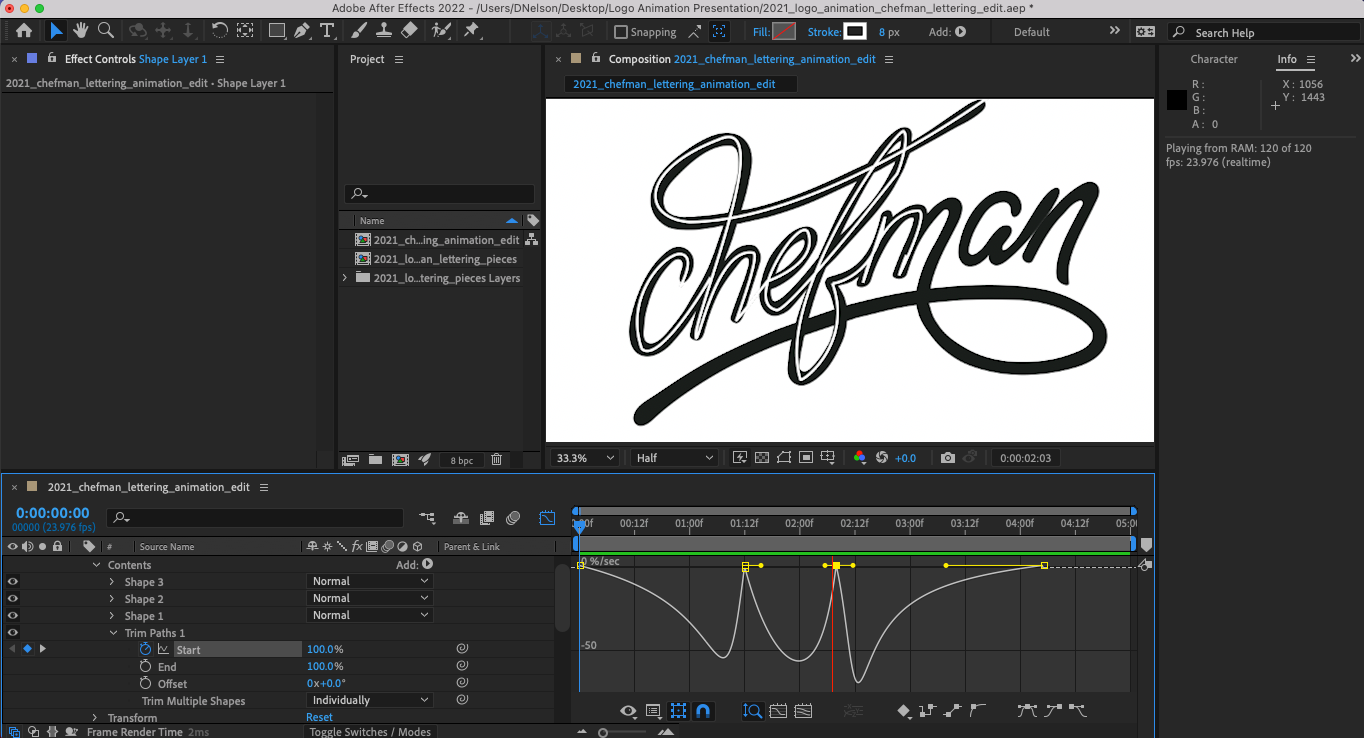Open the Individually trim shapes dropdown
Image resolution: width=1364 pixels, height=738 pixels.
click(x=370, y=700)
